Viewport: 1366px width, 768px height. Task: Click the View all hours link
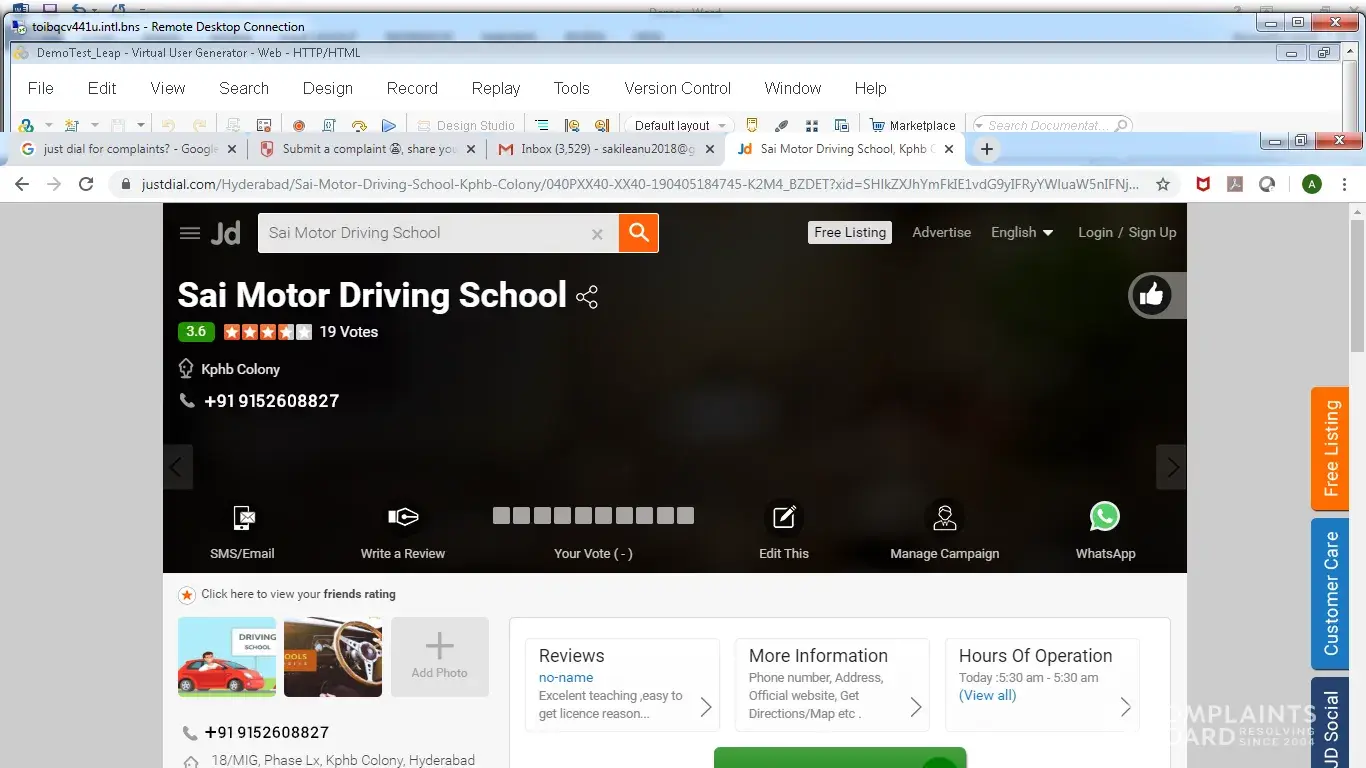(x=987, y=695)
